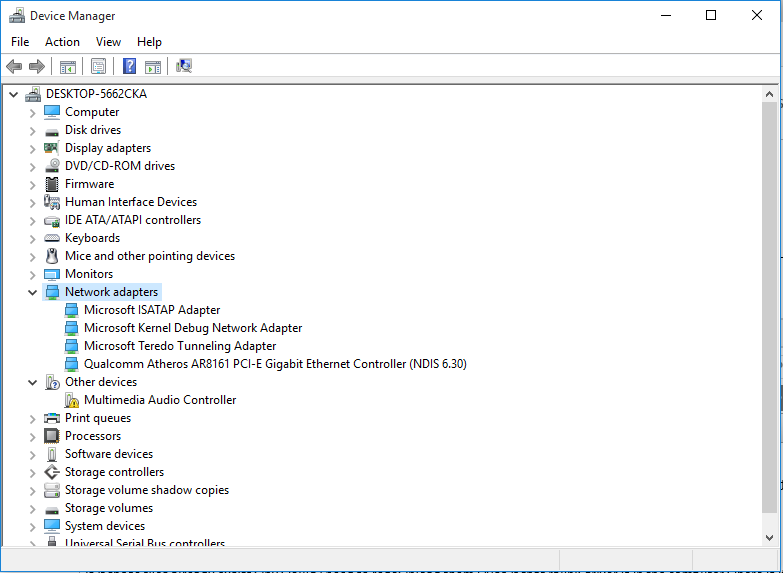Select Microsoft Teredo Tunneling Adapter
This screenshot has width=783, height=573.
pyautogui.click(x=180, y=346)
